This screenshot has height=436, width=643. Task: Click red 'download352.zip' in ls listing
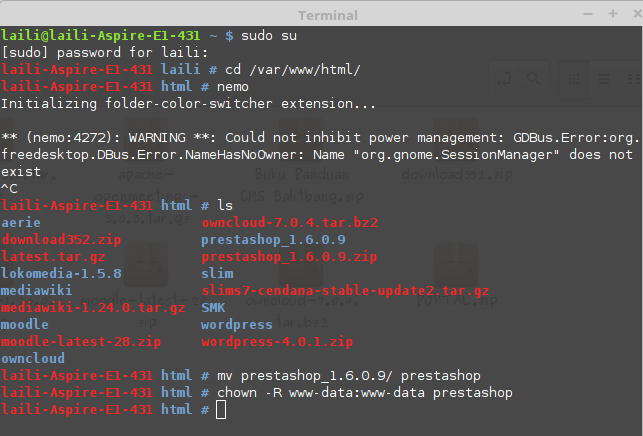pyautogui.click(x=61, y=240)
